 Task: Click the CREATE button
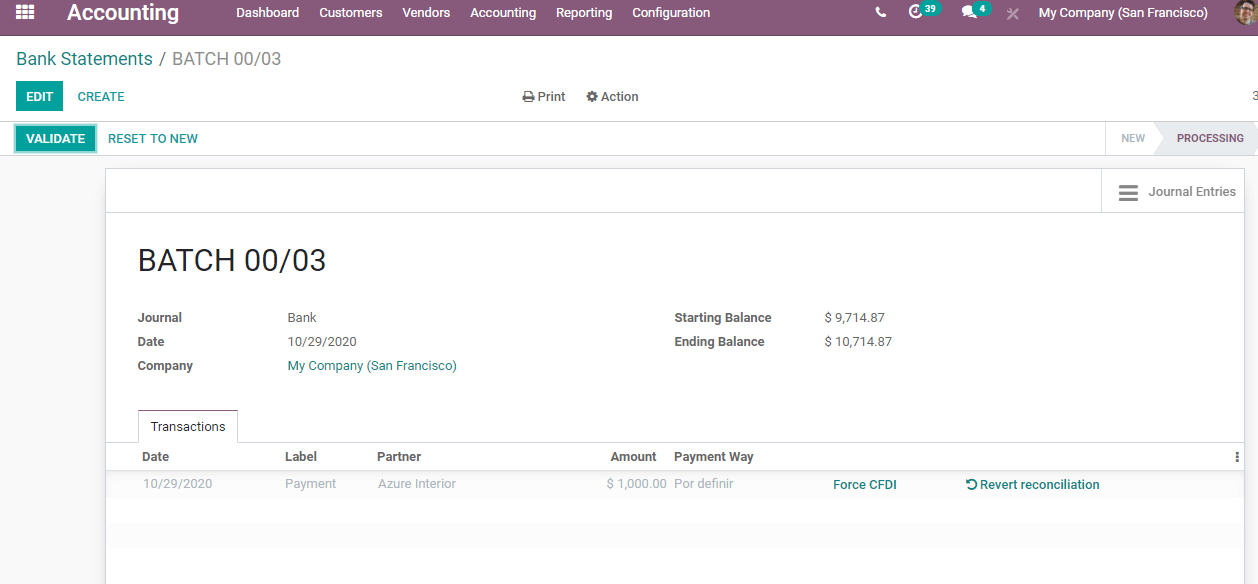tap(101, 97)
